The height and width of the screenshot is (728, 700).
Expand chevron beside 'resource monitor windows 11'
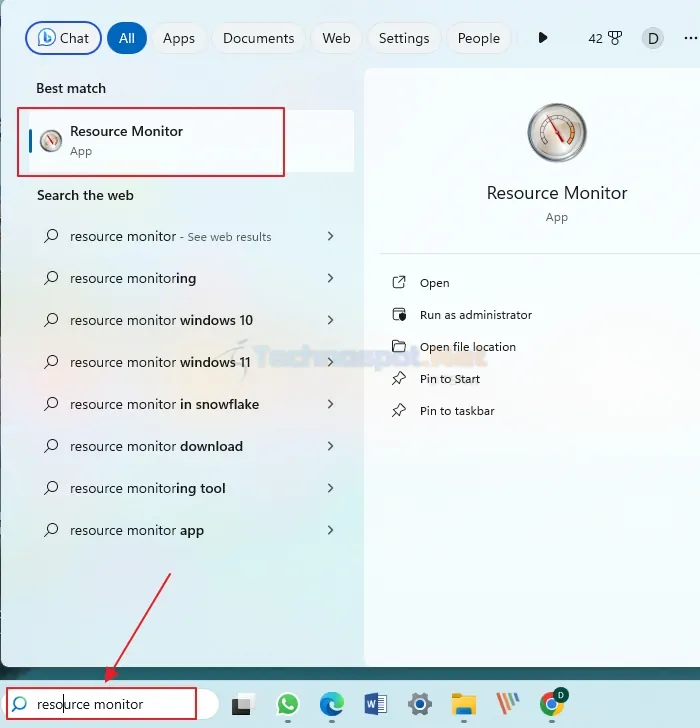pyautogui.click(x=330, y=362)
